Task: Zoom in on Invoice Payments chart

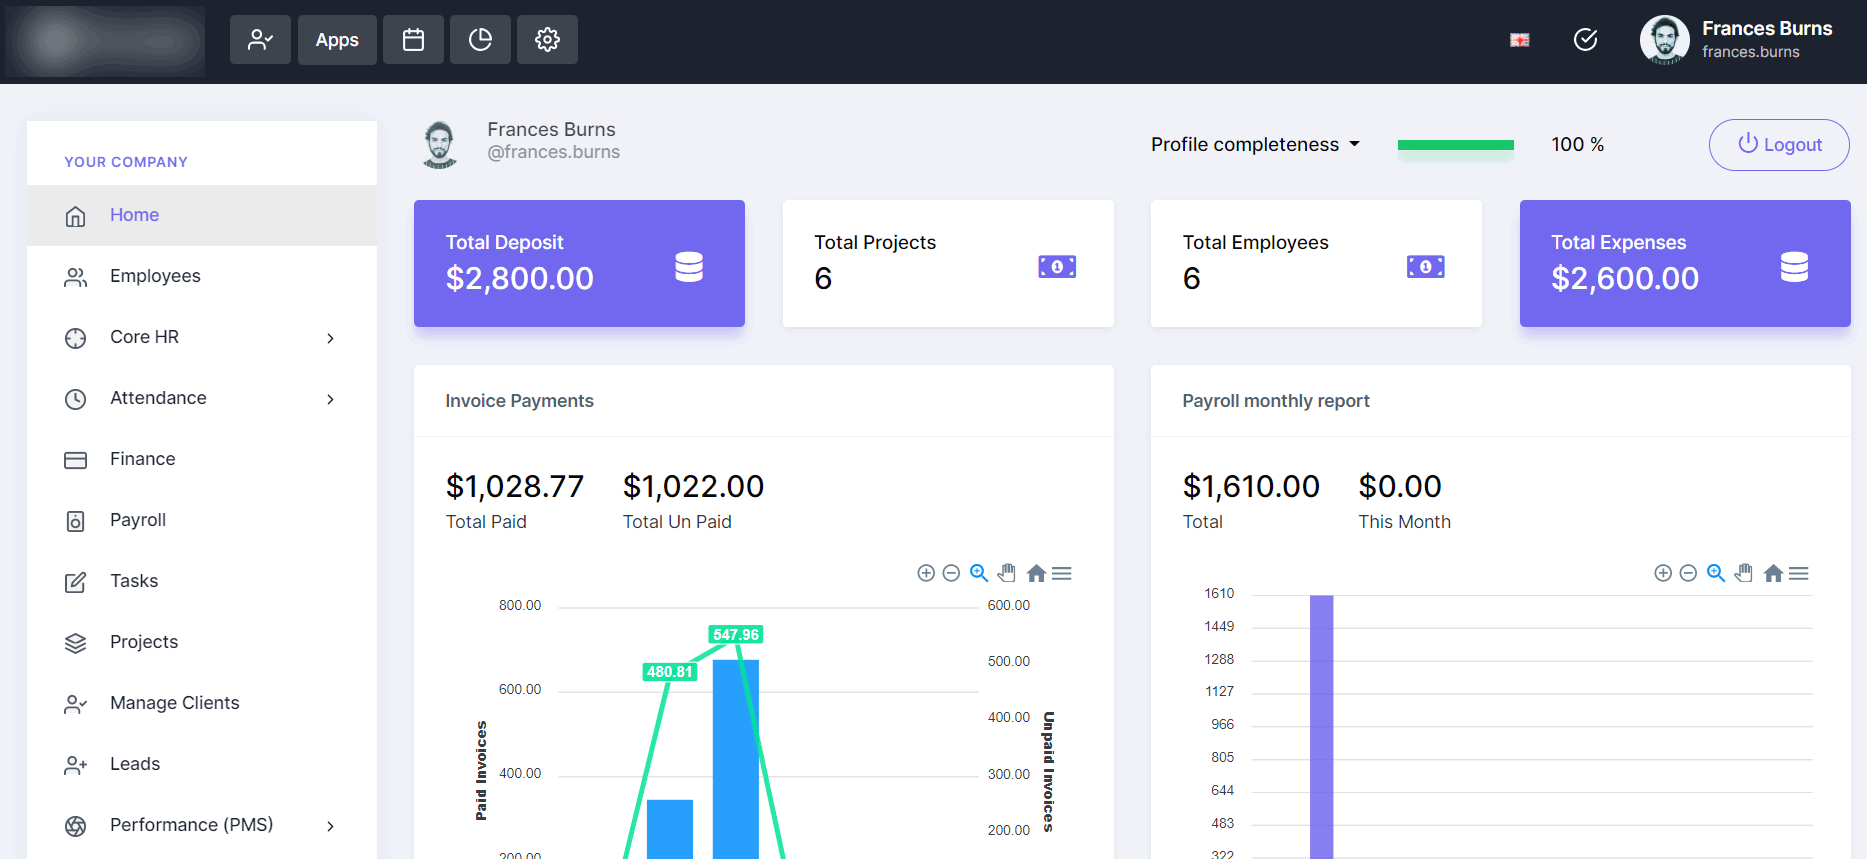Action: click(926, 573)
